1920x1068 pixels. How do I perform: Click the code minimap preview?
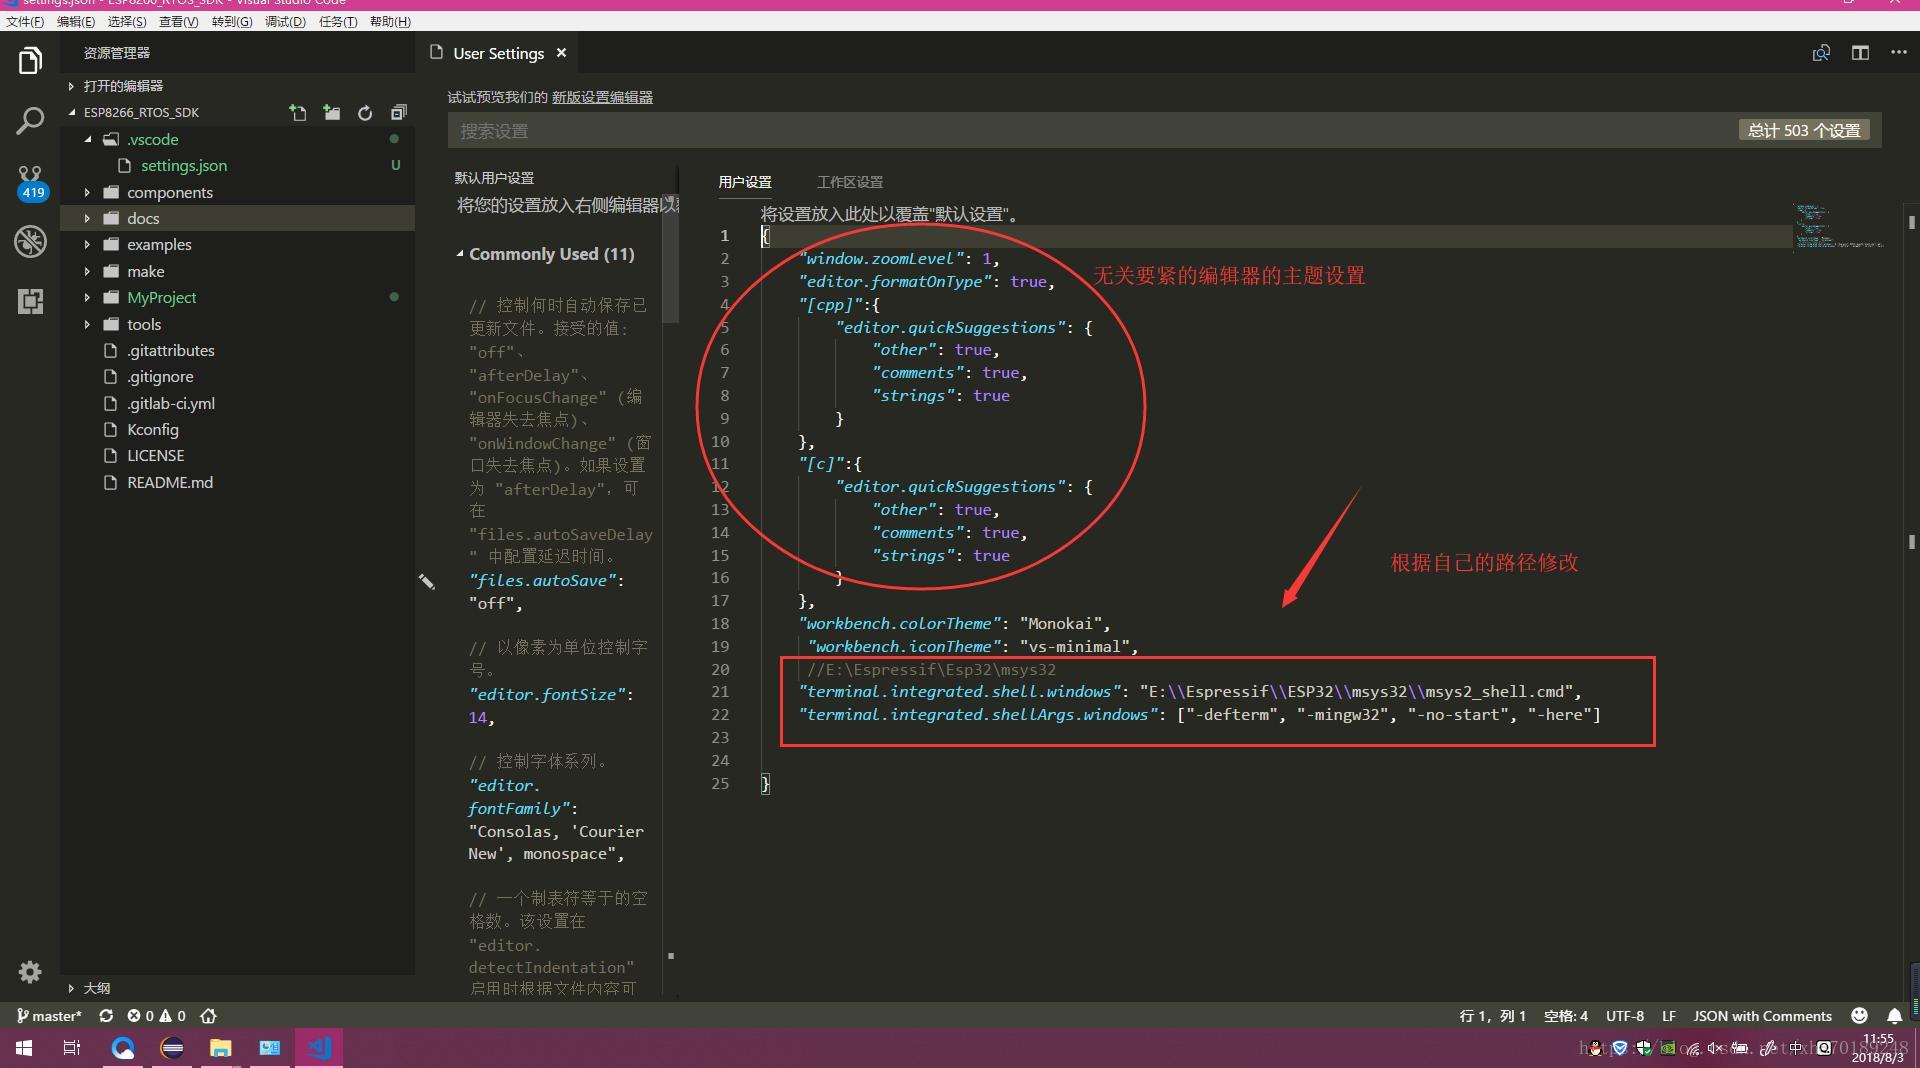(x=1838, y=227)
